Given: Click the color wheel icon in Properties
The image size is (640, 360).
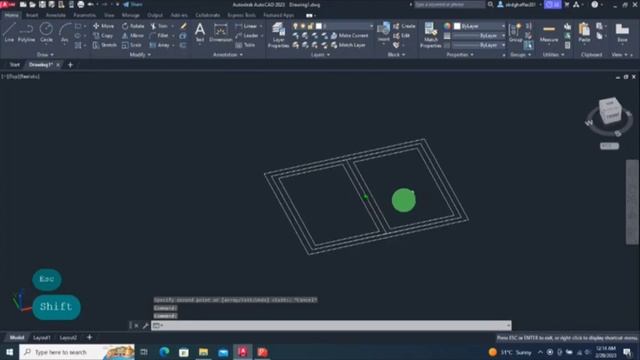Looking at the screenshot, I should [x=447, y=26].
